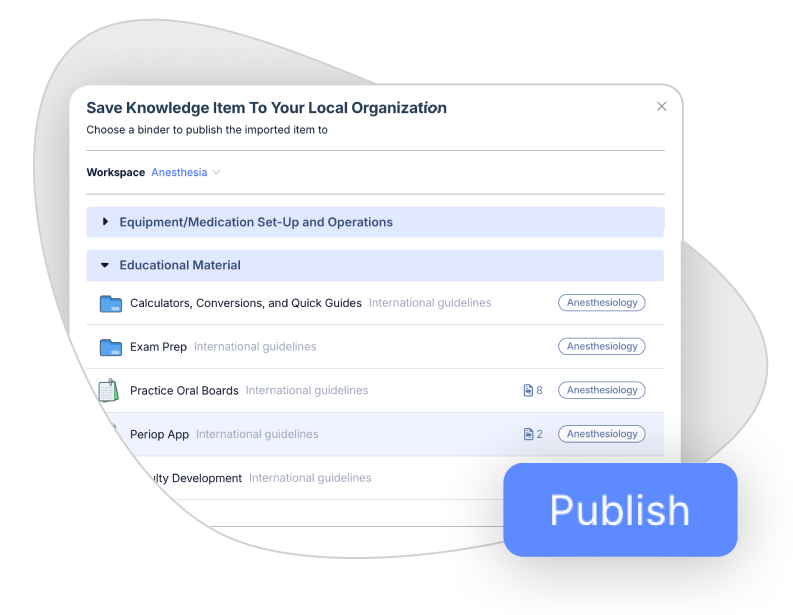The width and height of the screenshot is (793, 615).
Task: Click the Educational Material heading text
Action: 180,265
